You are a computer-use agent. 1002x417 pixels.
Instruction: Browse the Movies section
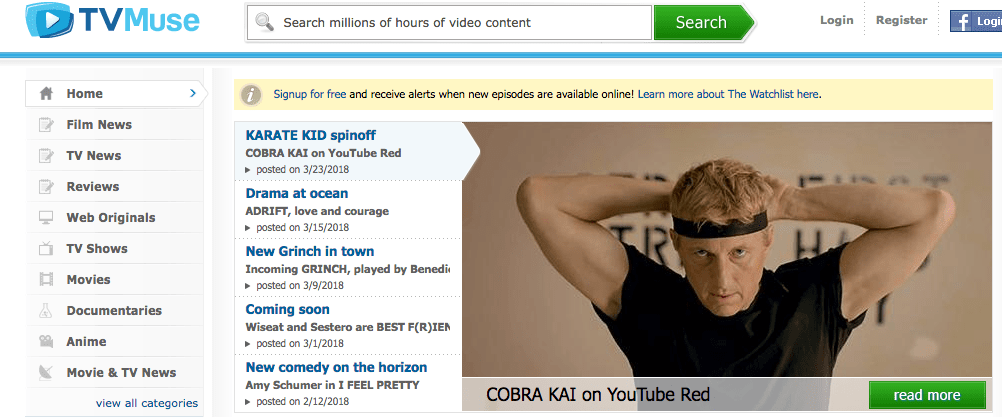pos(115,280)
